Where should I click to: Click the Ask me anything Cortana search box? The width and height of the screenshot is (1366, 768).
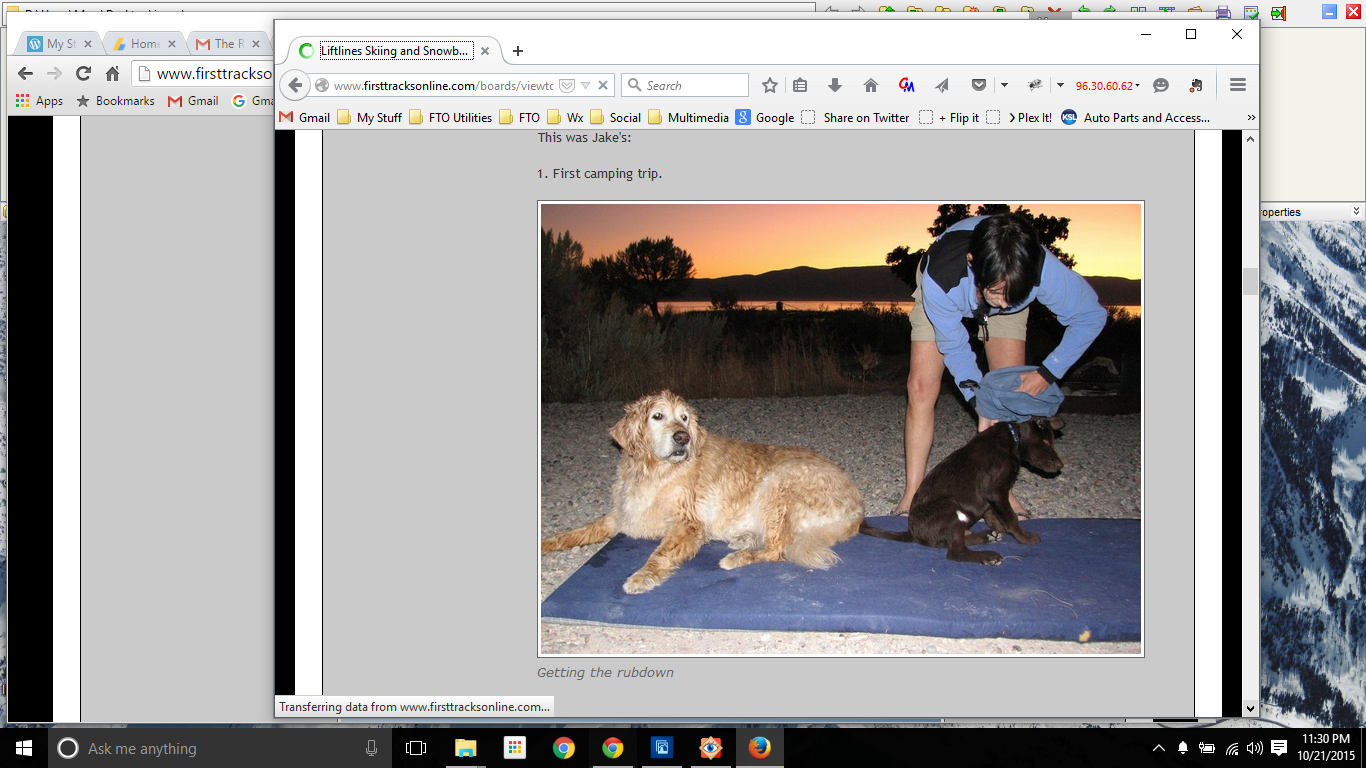[x=219, y=748]
